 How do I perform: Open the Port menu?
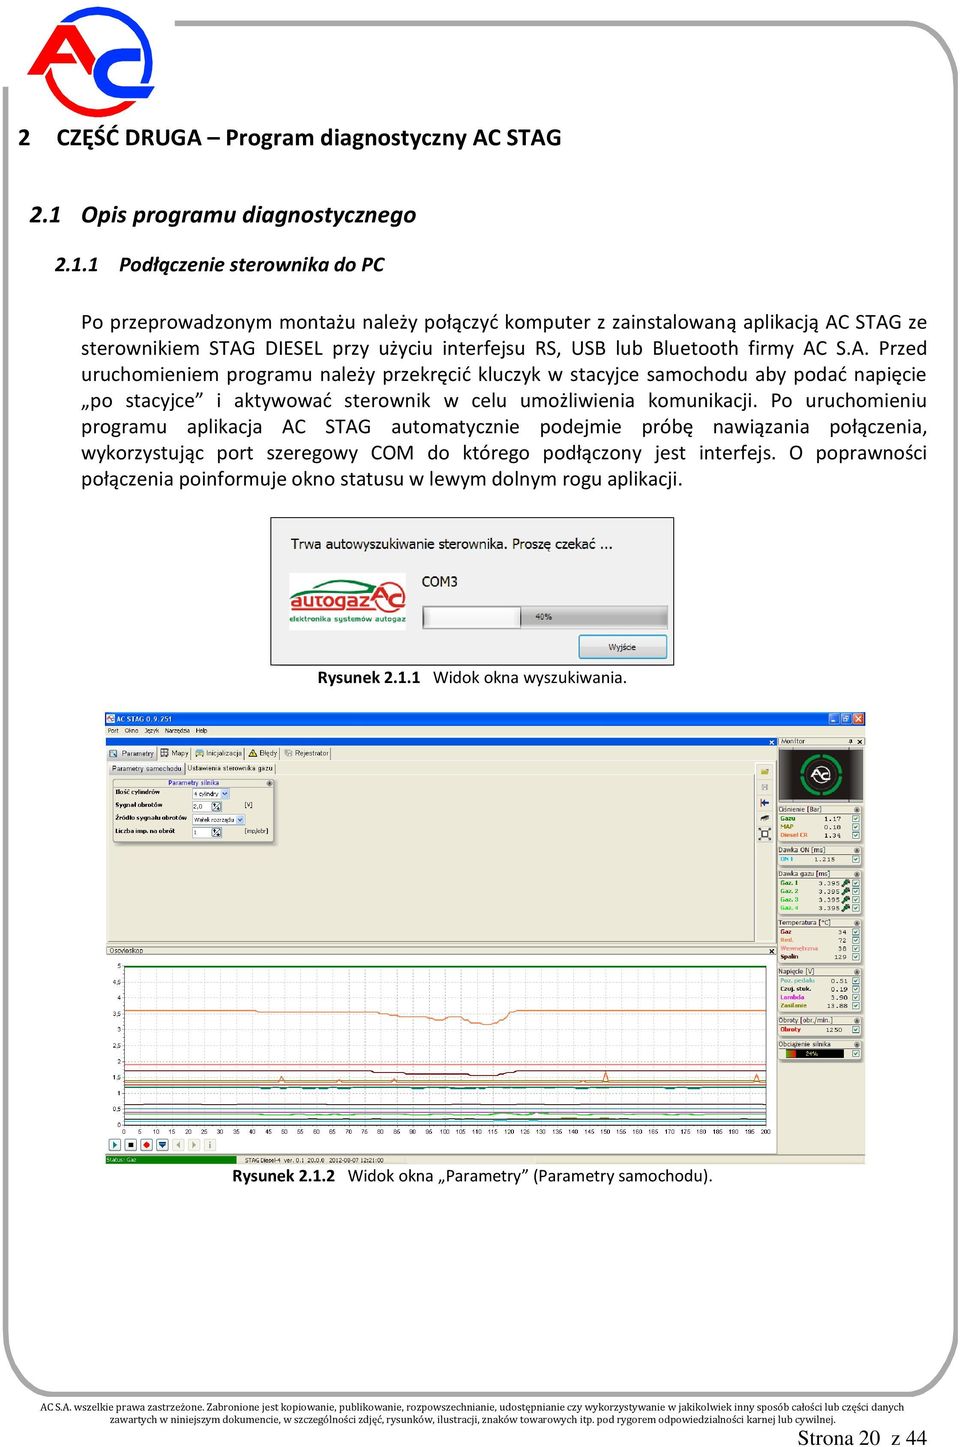[113, 731]
